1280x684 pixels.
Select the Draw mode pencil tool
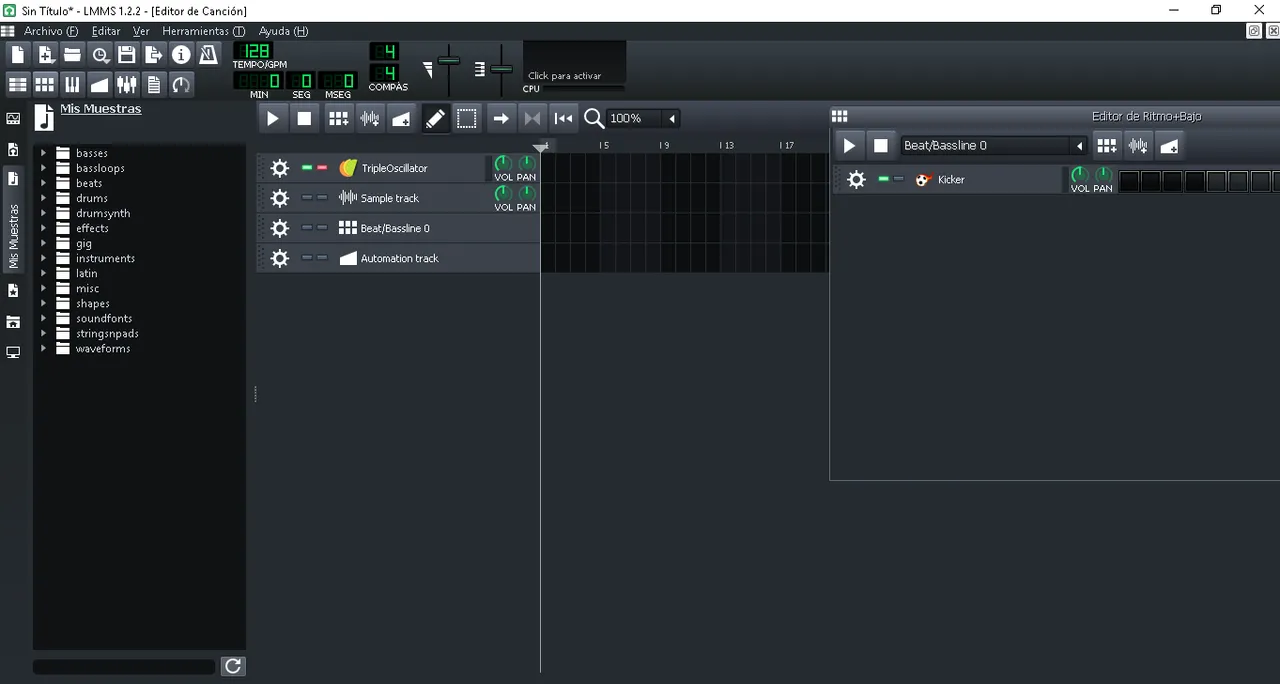click(435, 118)
